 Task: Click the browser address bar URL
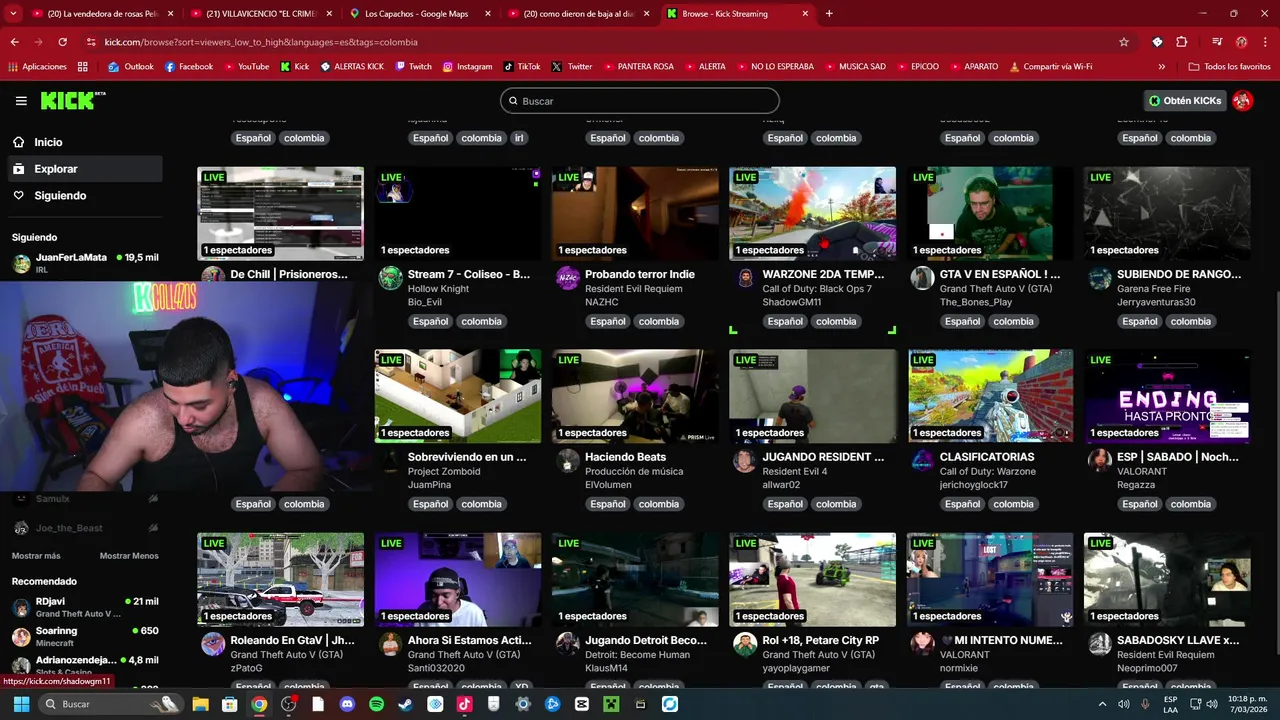click(261, 42)
